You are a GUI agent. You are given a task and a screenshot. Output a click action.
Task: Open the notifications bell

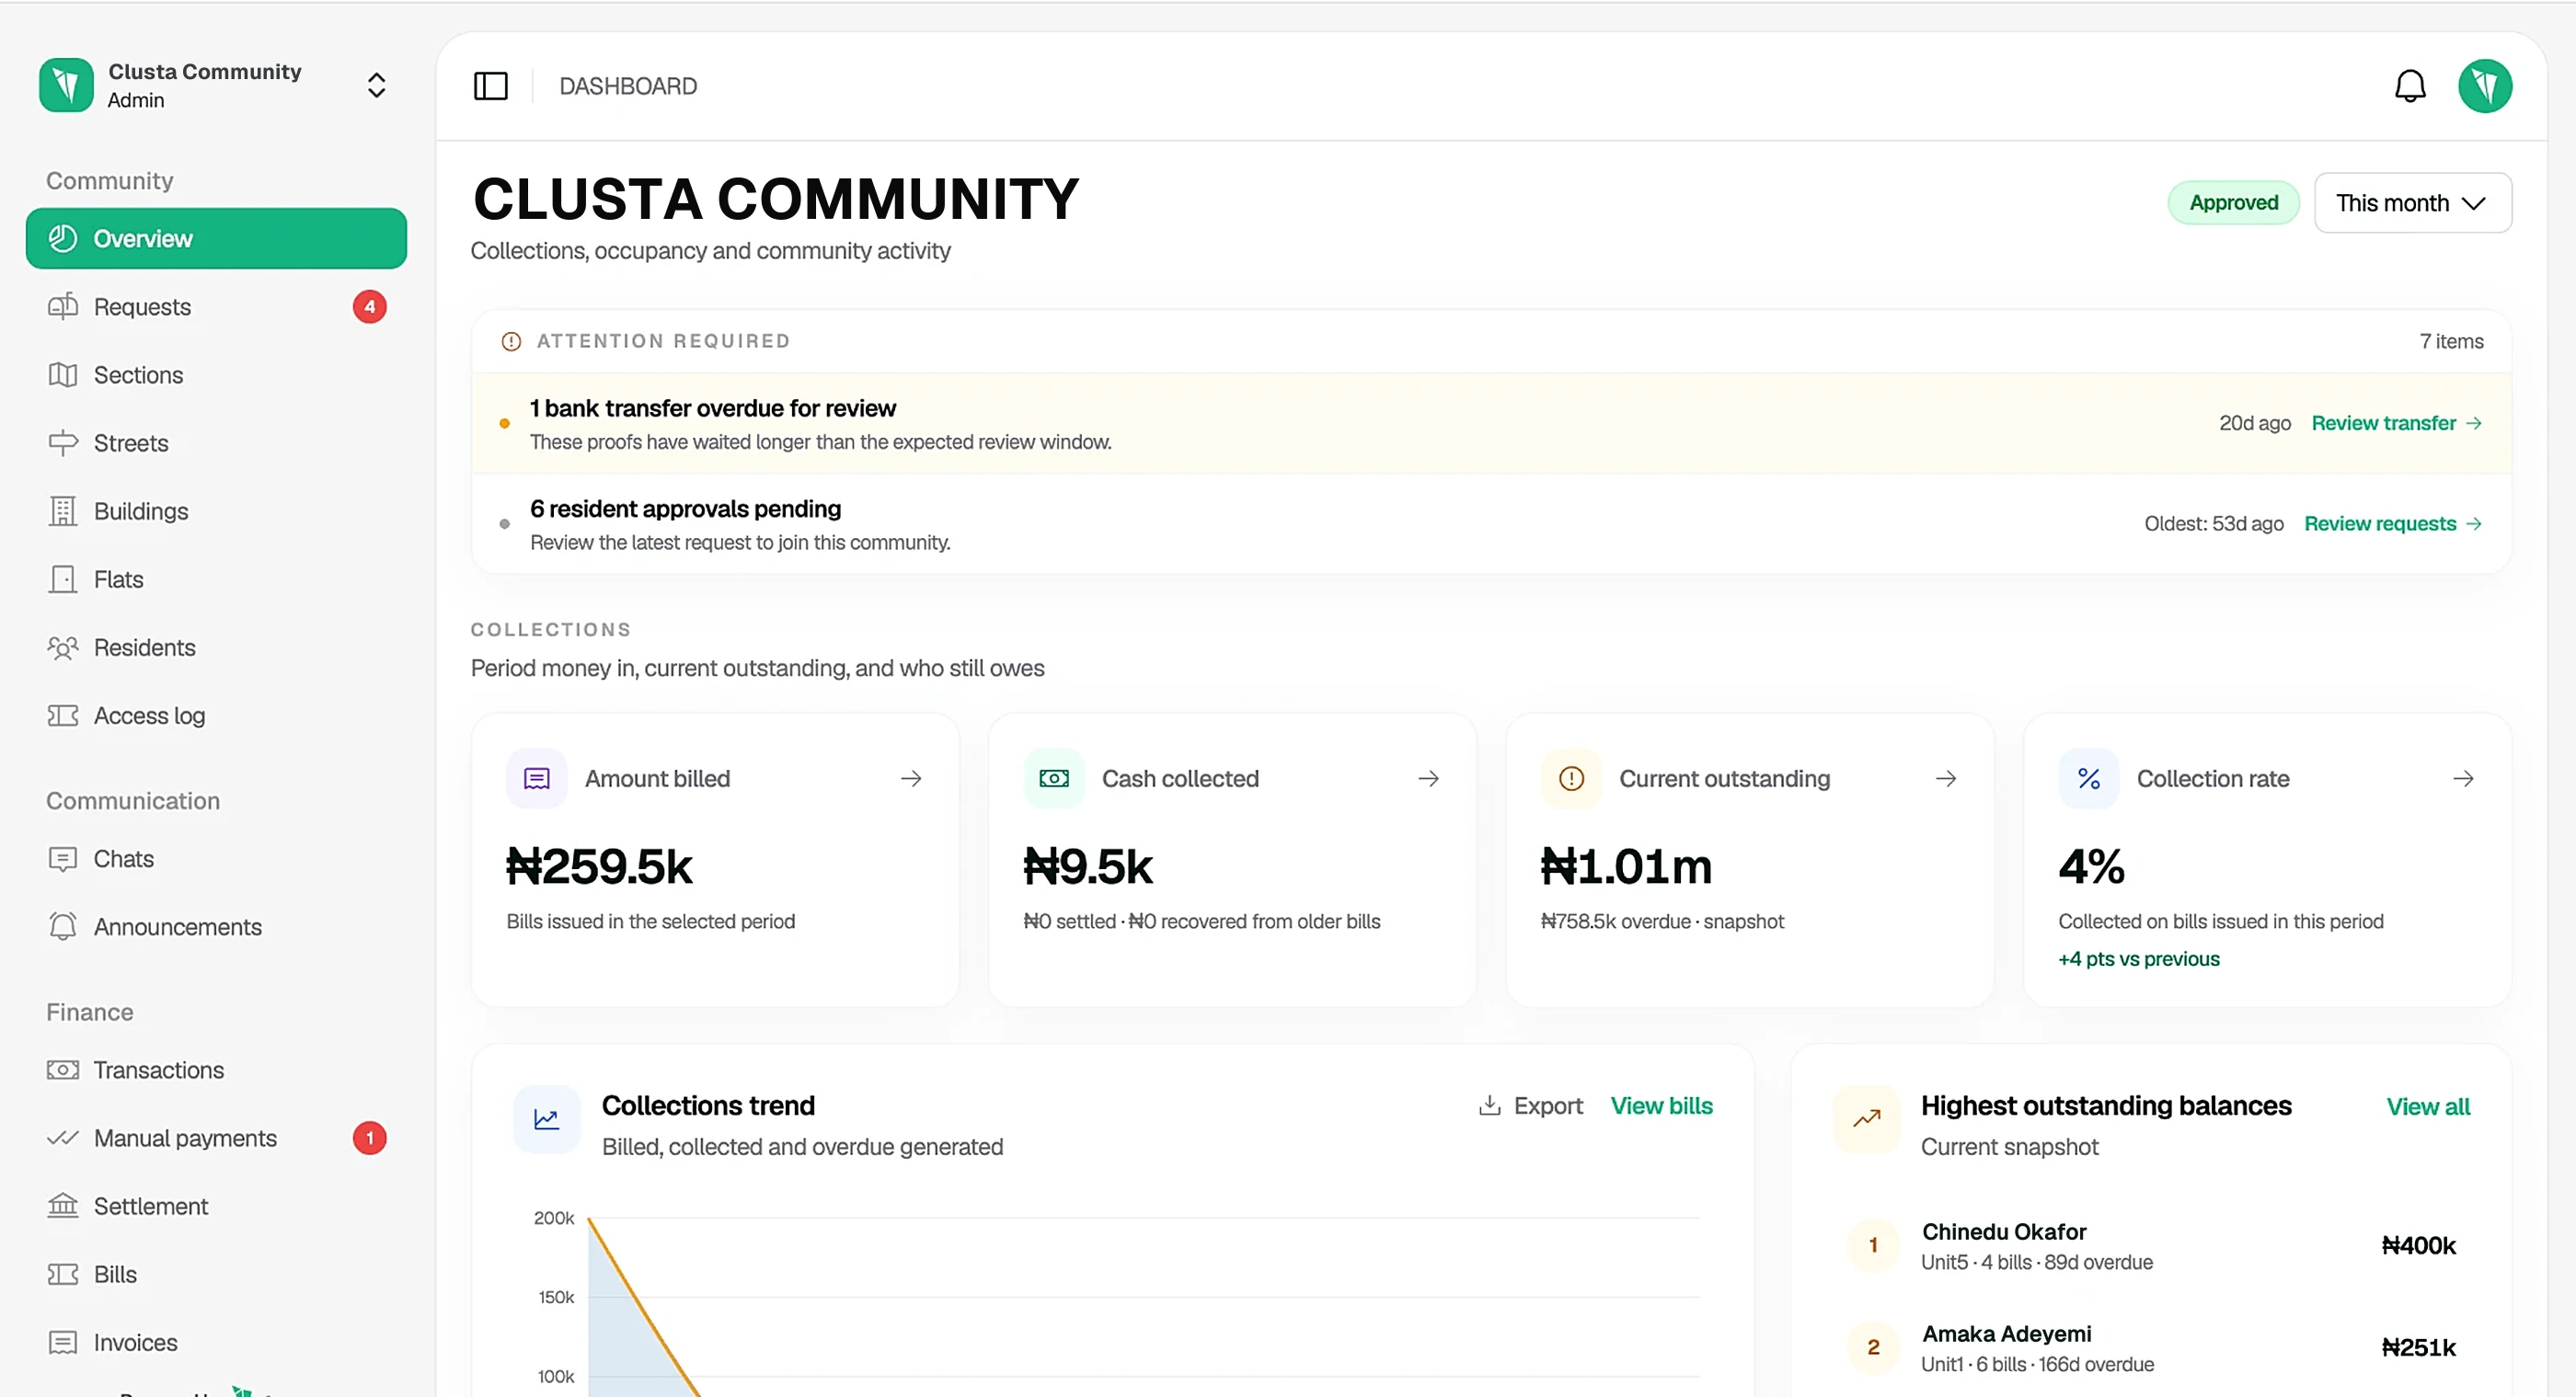point(2410,86)
